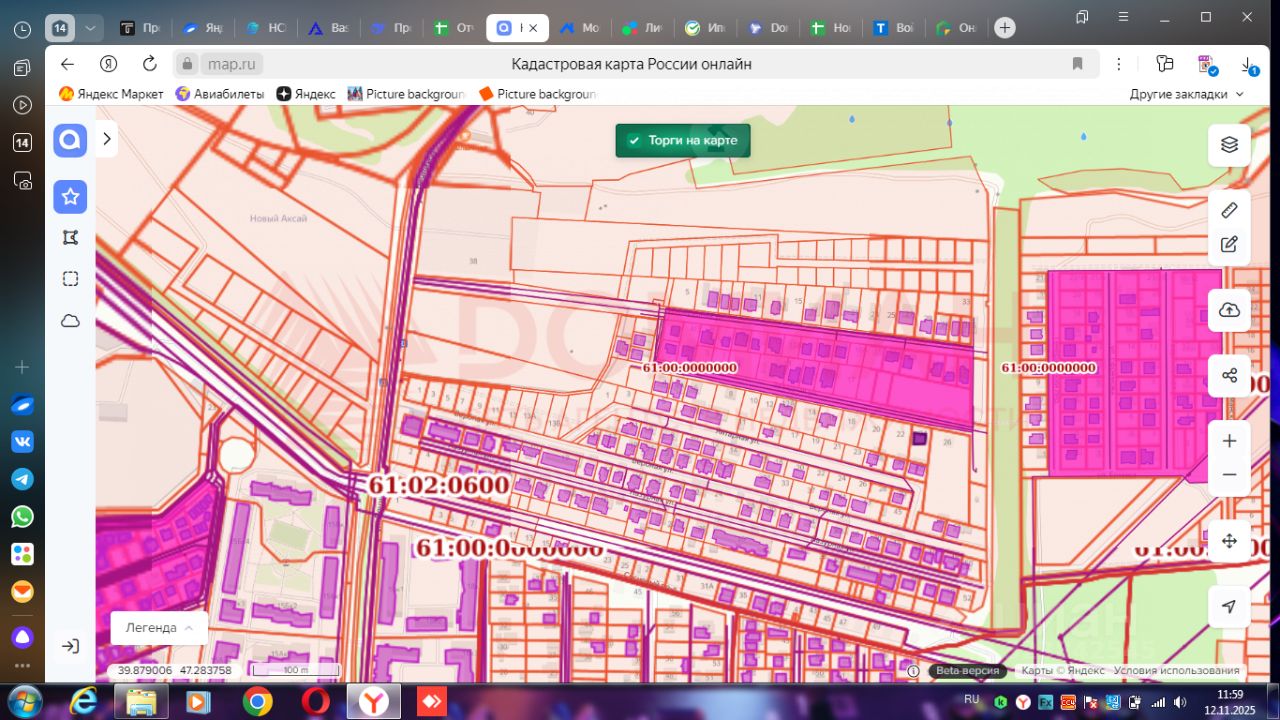
Task: Select the ruler measurement tool
Action: (1229, 210)
